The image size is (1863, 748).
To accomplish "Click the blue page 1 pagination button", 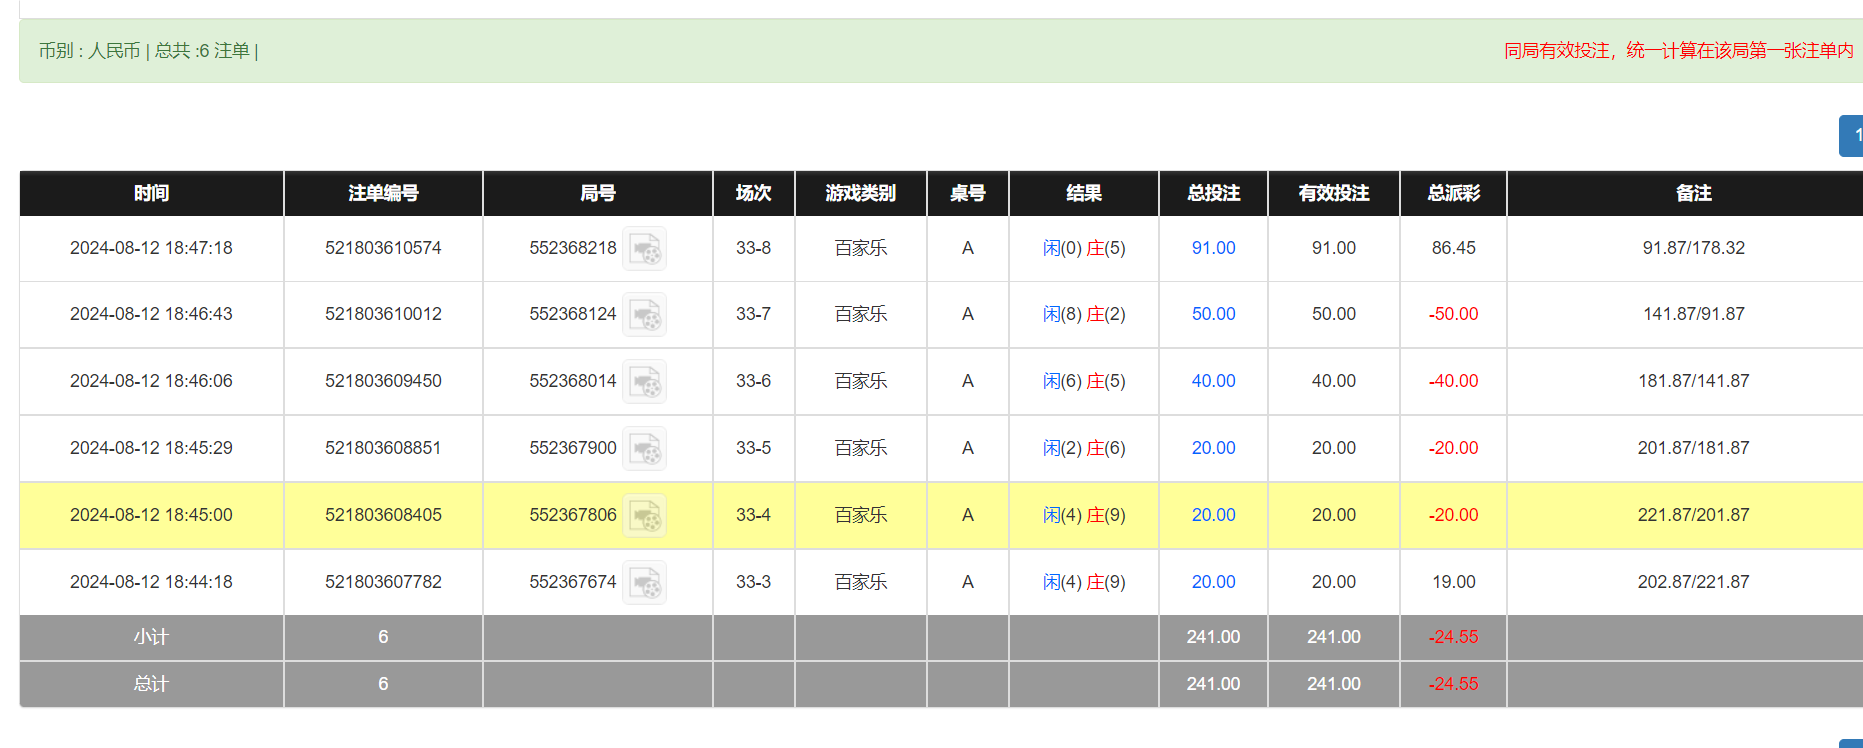I will [1853, 136].
